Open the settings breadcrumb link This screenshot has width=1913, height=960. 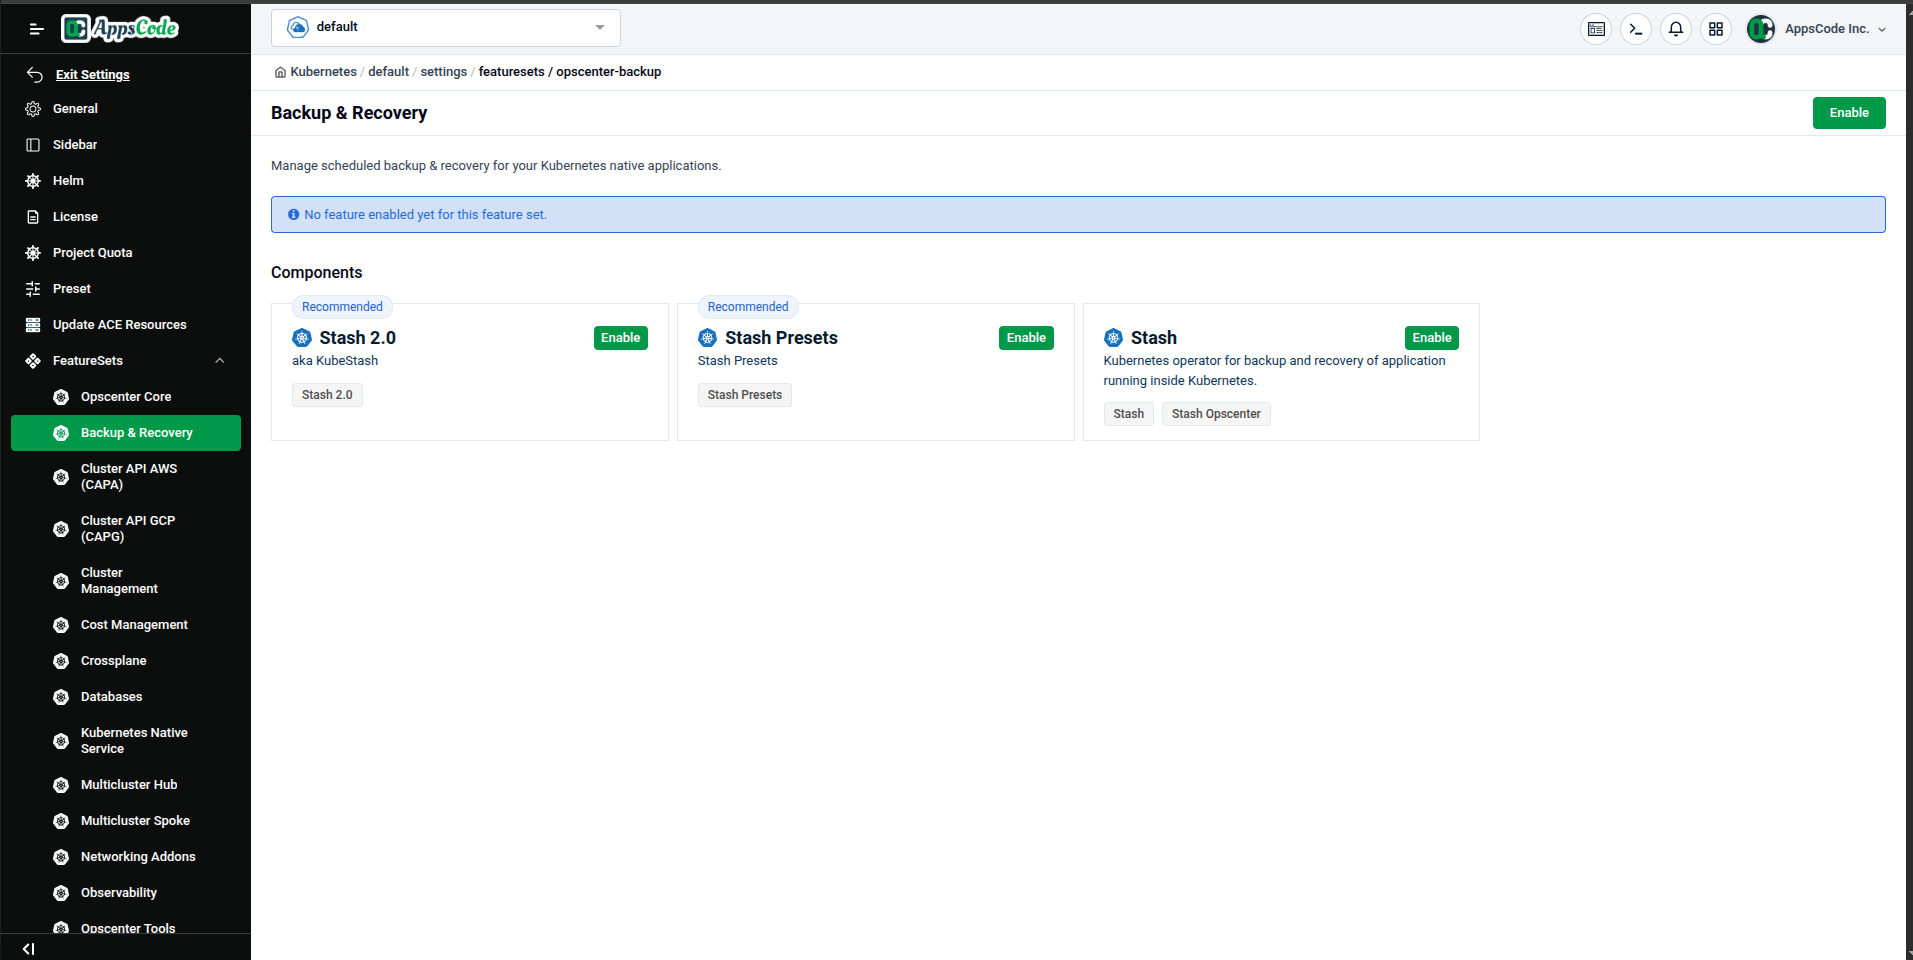point(443,71)
